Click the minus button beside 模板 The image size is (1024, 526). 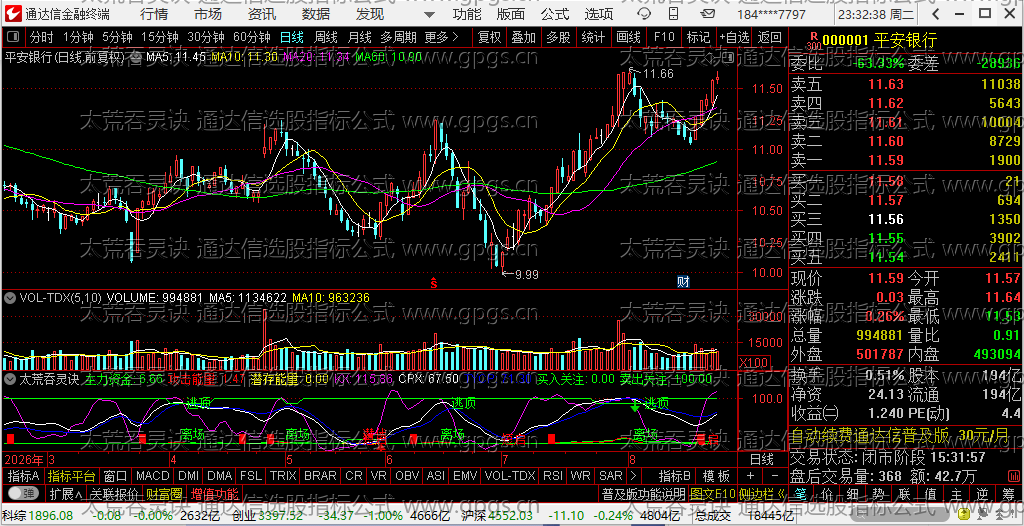pos(775,476)
